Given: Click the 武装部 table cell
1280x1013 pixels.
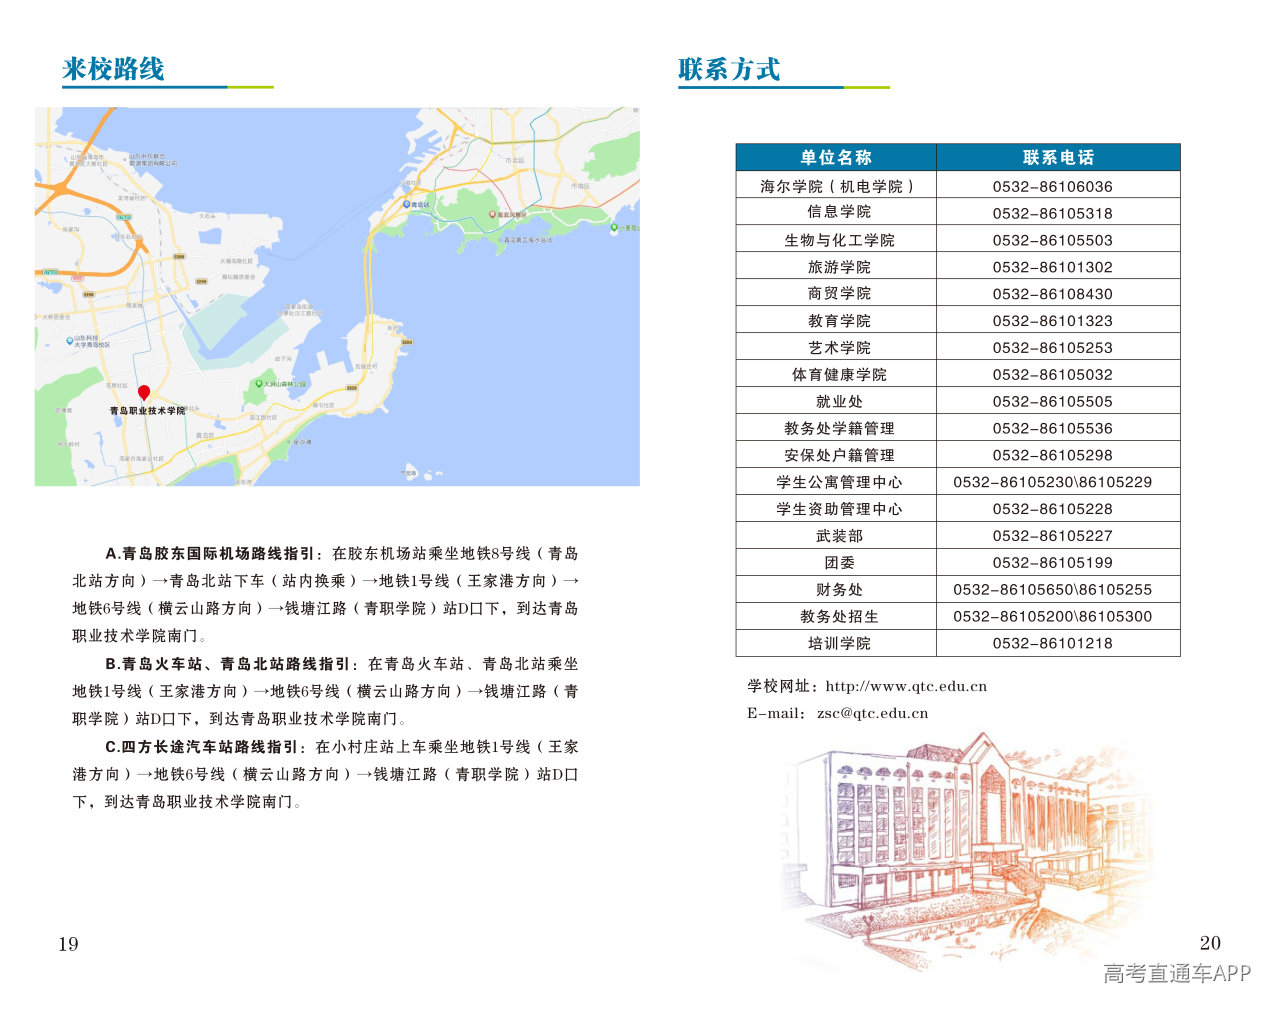Looking at the screenshot, I should pyautogui.click(x=838, y=536).
